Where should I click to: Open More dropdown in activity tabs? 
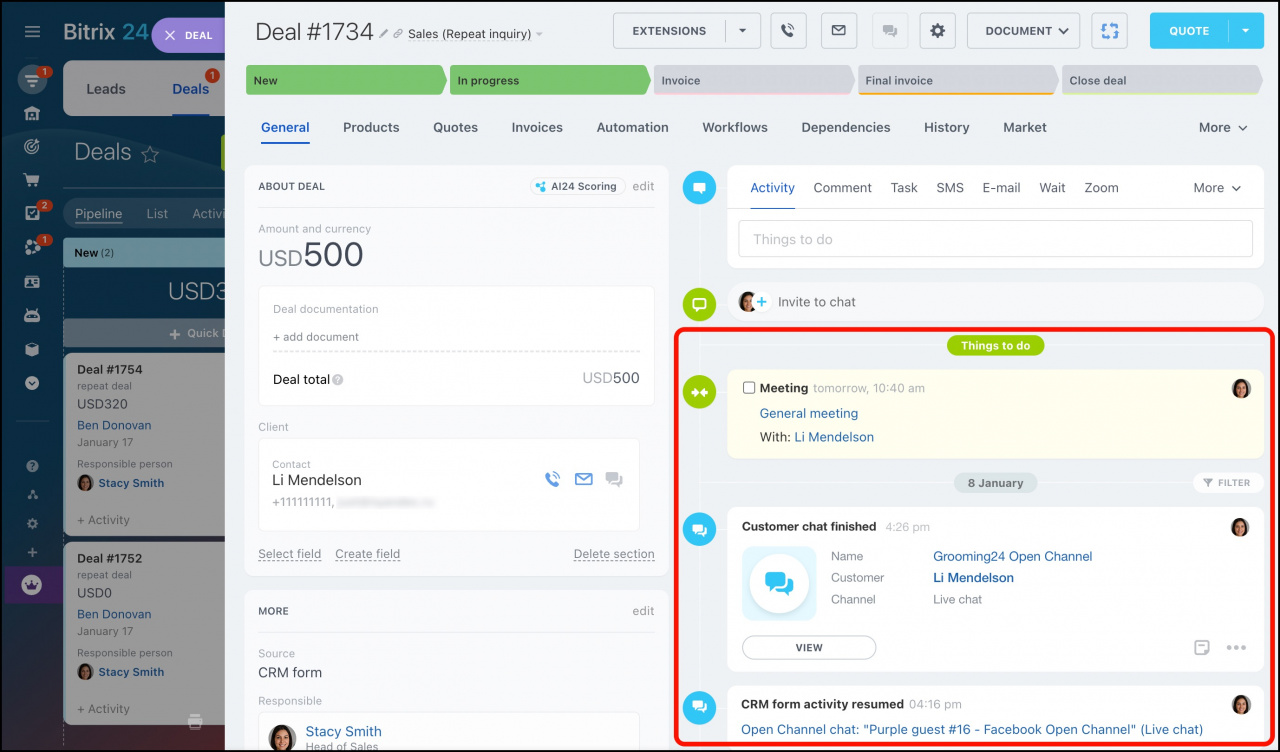coord(1217,188)
